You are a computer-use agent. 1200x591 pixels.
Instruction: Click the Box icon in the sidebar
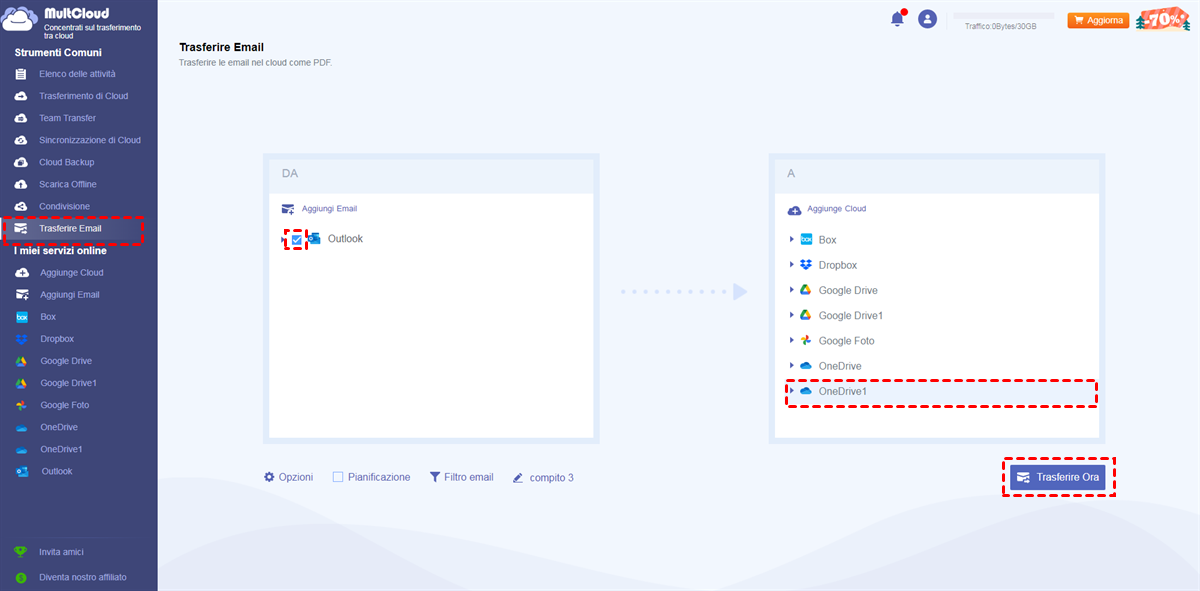[22, 317]
